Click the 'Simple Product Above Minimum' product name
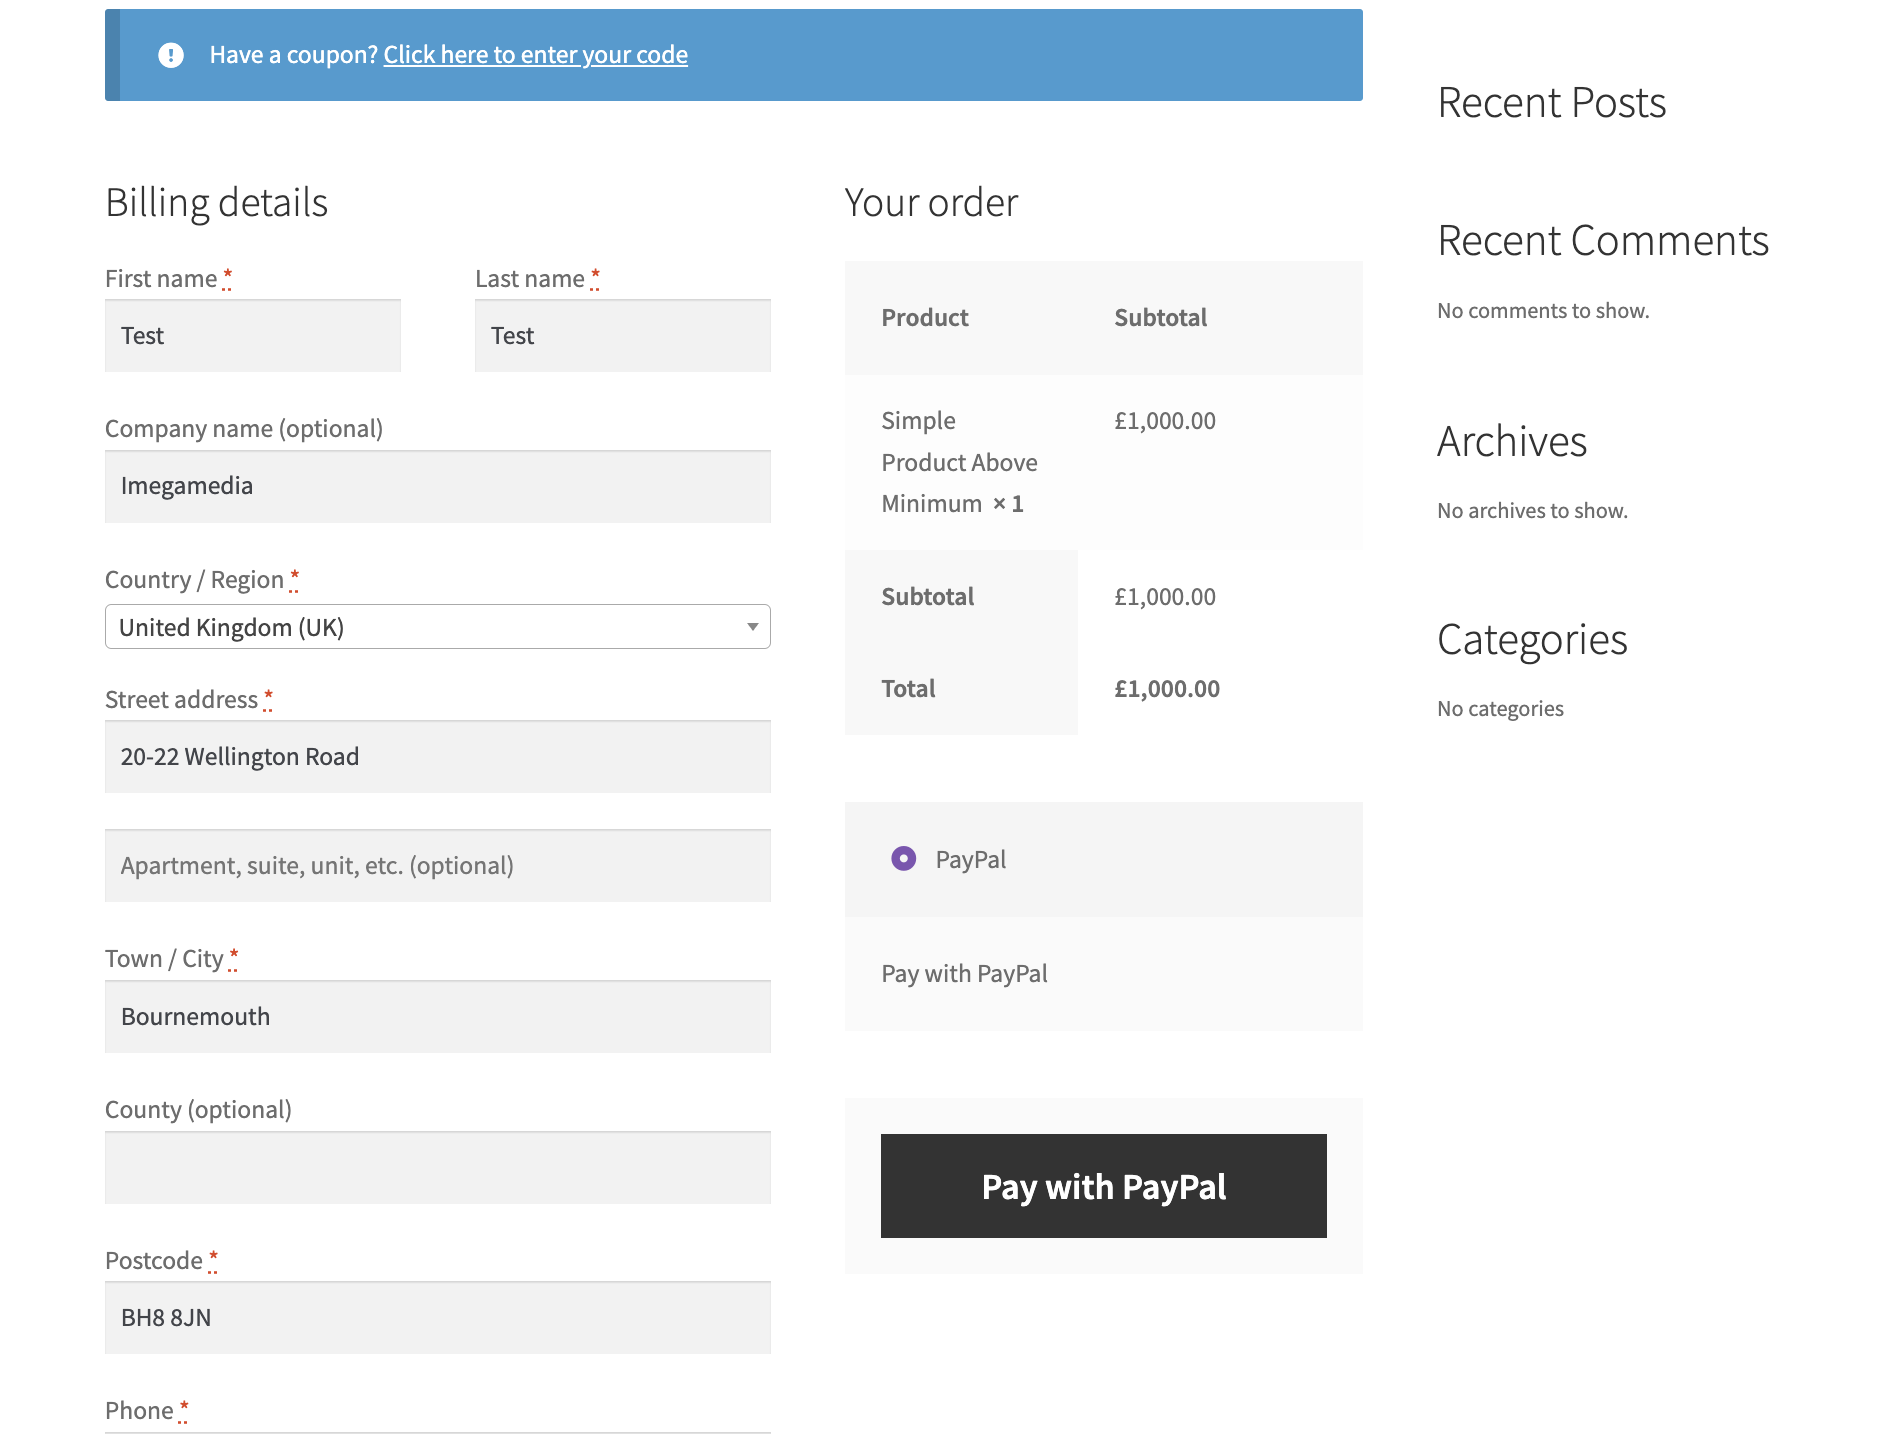This screenshot has height=1434, width=1880. tap(959, 462)
